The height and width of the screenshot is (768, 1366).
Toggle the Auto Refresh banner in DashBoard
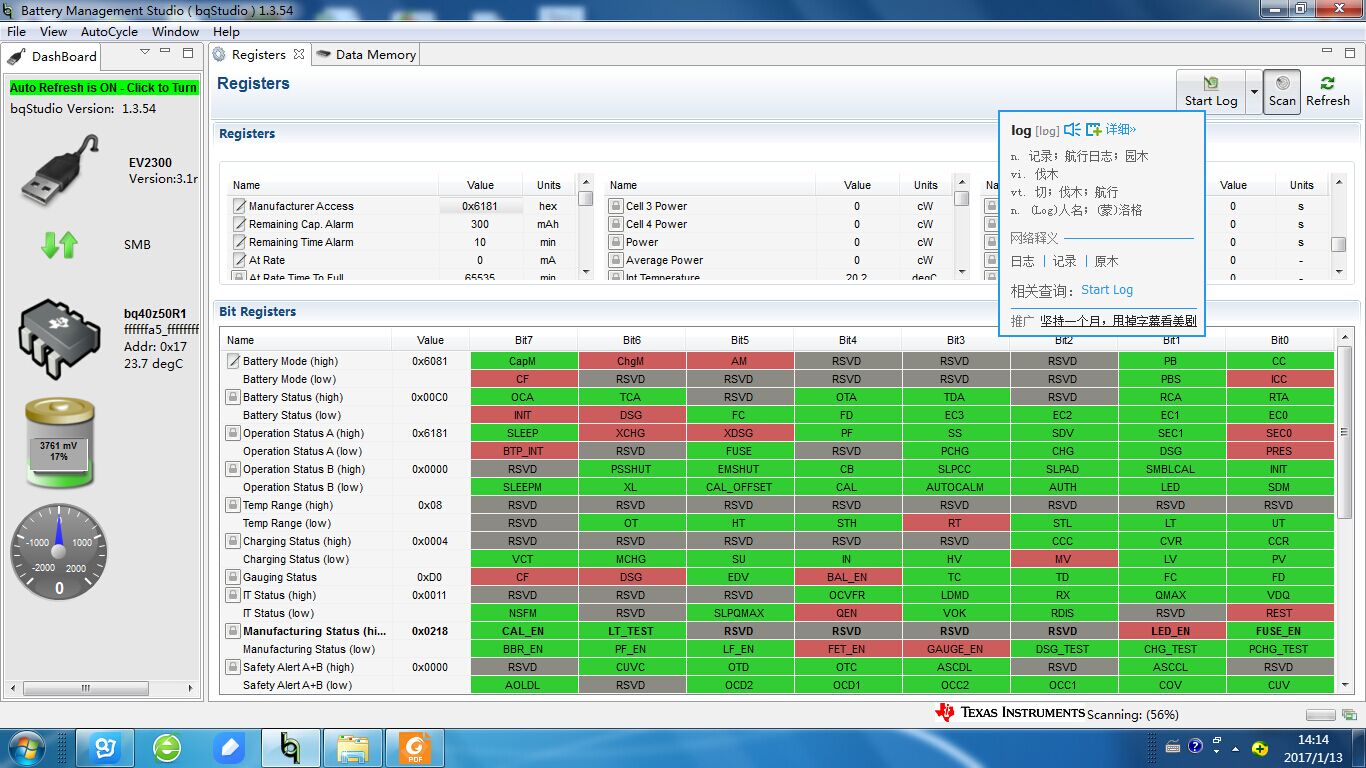click(x=104, y=88)
